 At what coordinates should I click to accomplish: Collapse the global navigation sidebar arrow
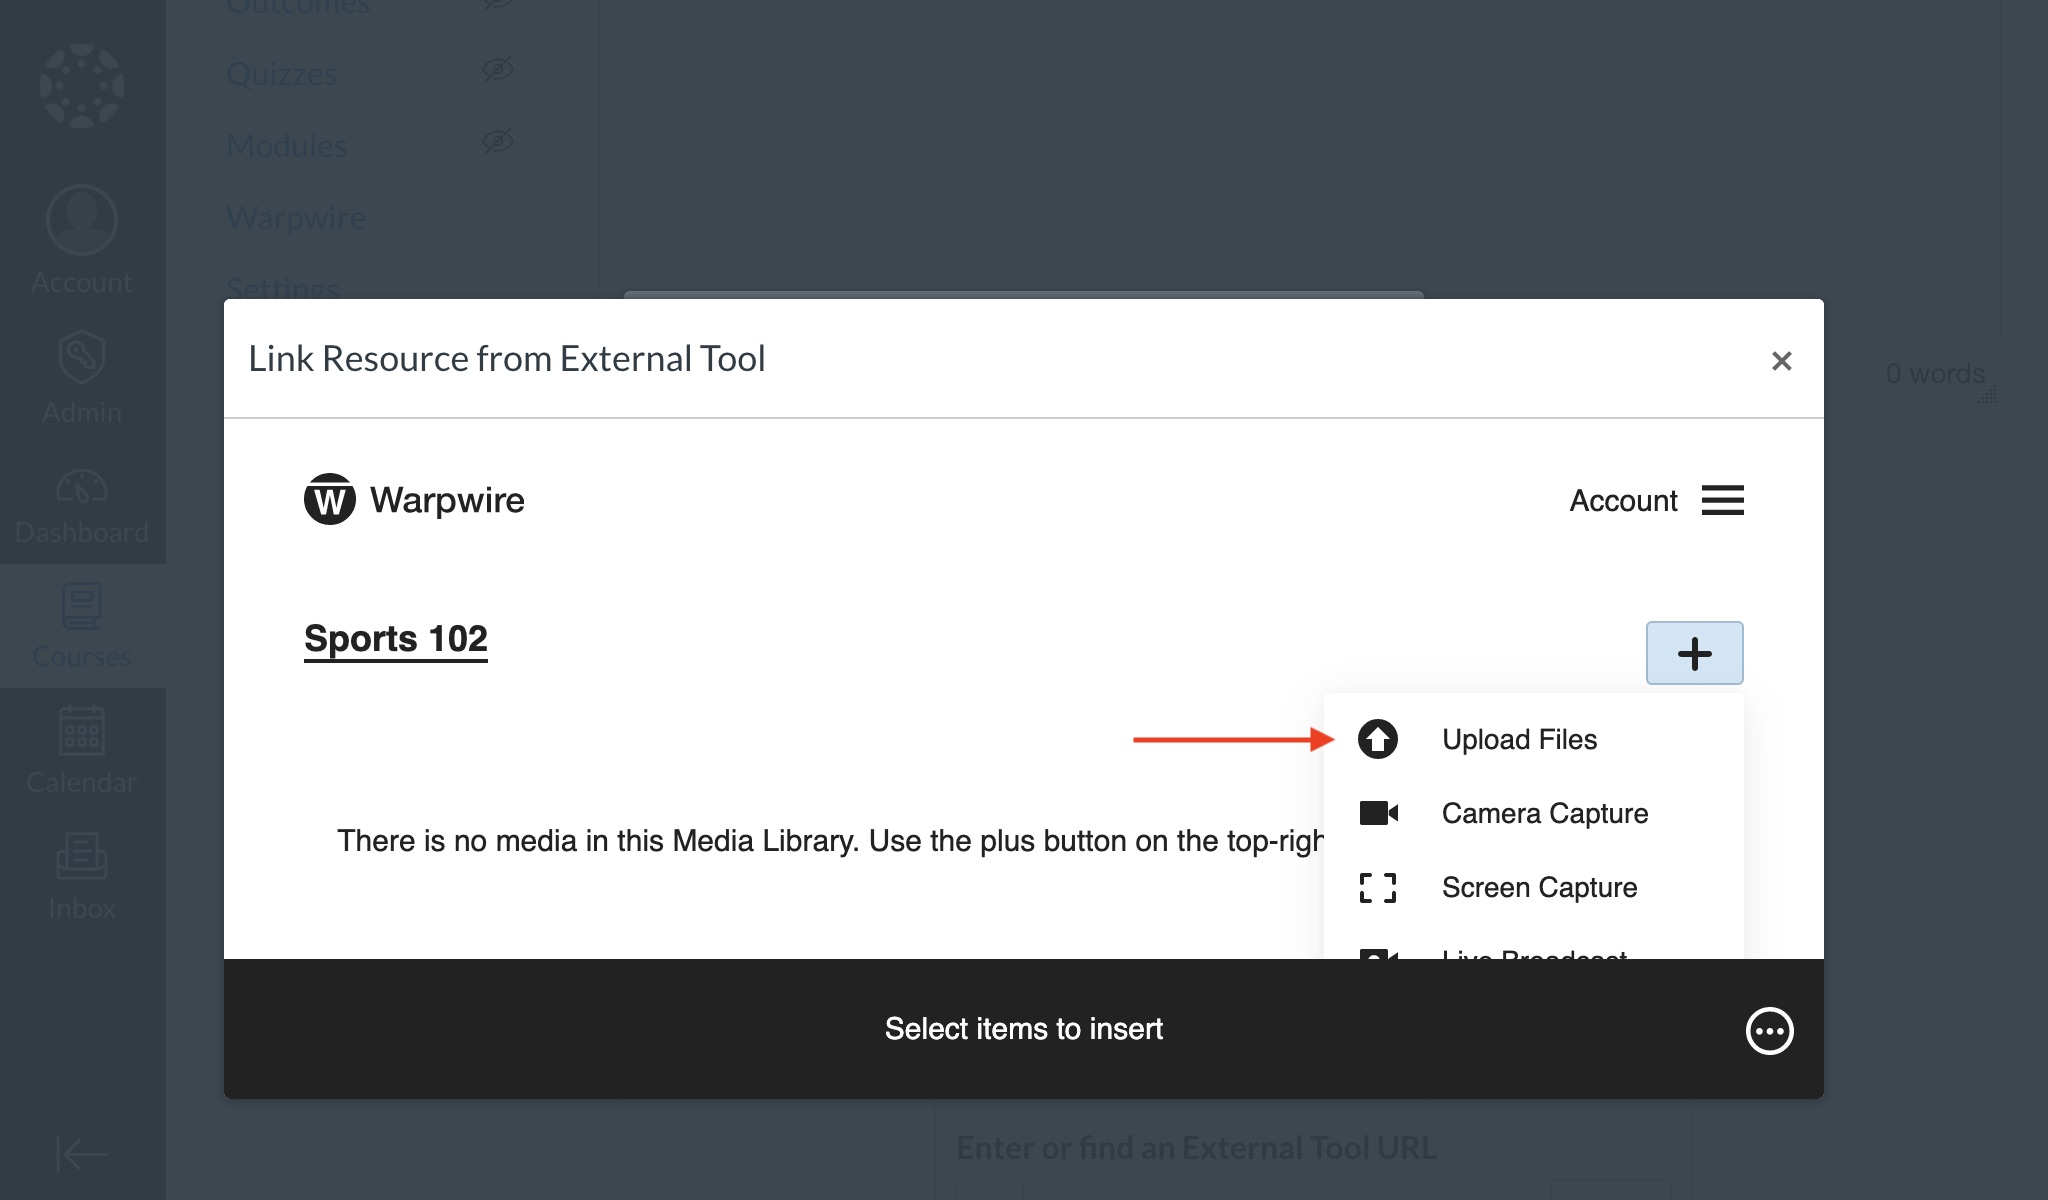(x=82, y=1153)
